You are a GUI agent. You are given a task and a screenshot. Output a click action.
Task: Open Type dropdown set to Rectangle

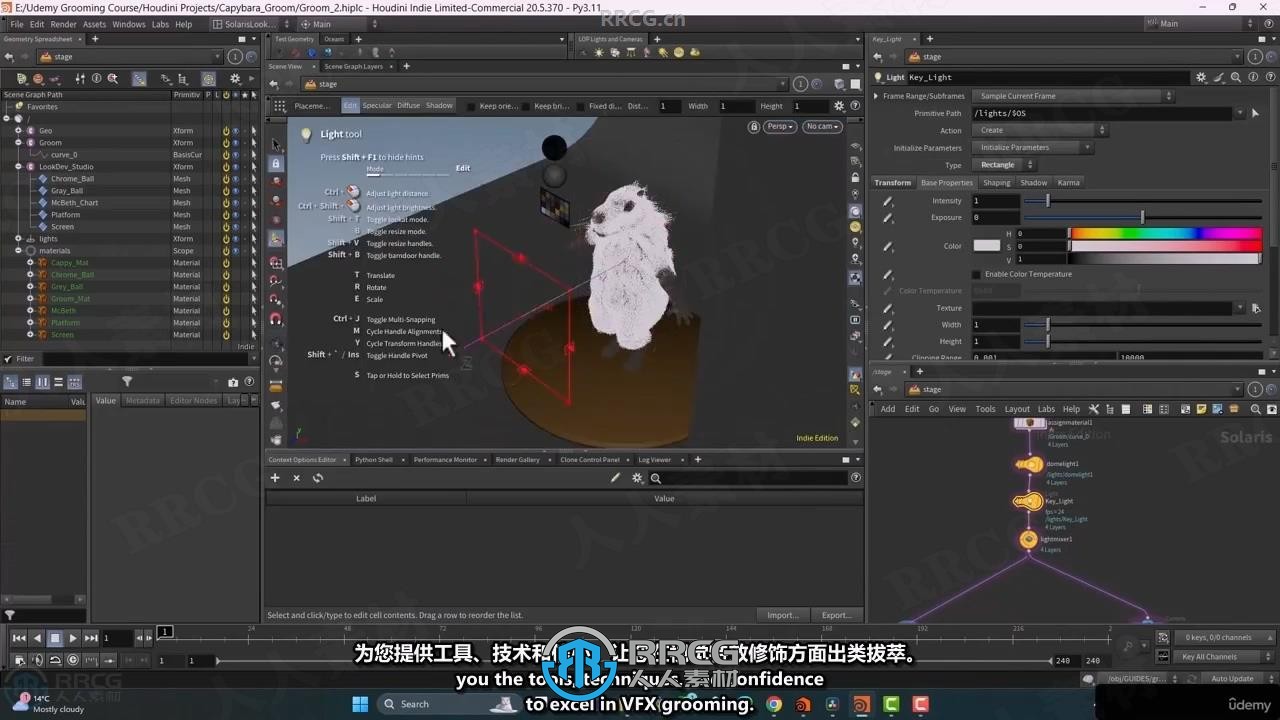tap(1003, 165)
